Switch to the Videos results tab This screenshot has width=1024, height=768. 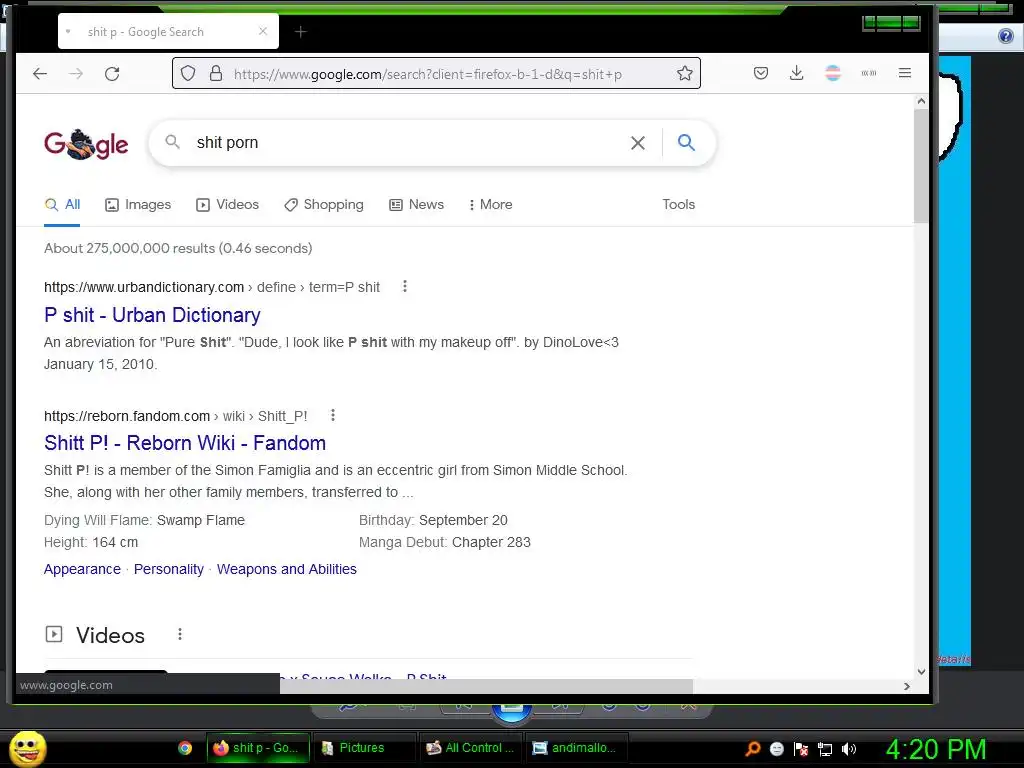[227, 204]
